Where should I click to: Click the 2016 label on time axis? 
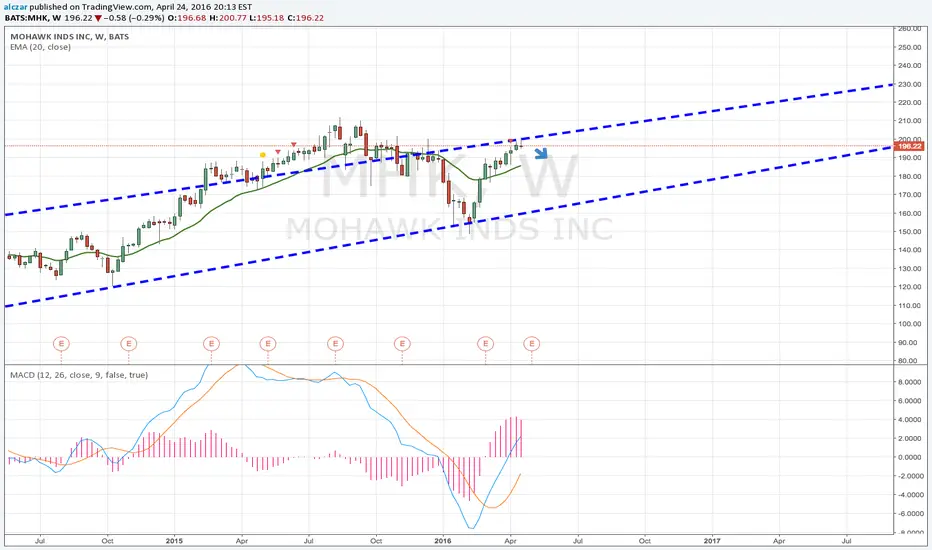(x=443, y=541)
